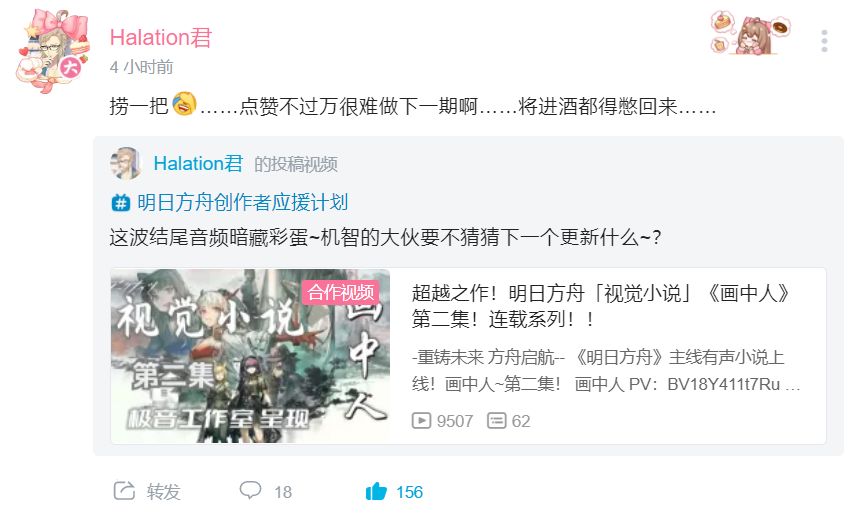Click the hashtag topic icon
Viewport: 855px width, 516px height.
tap(121, 203)
